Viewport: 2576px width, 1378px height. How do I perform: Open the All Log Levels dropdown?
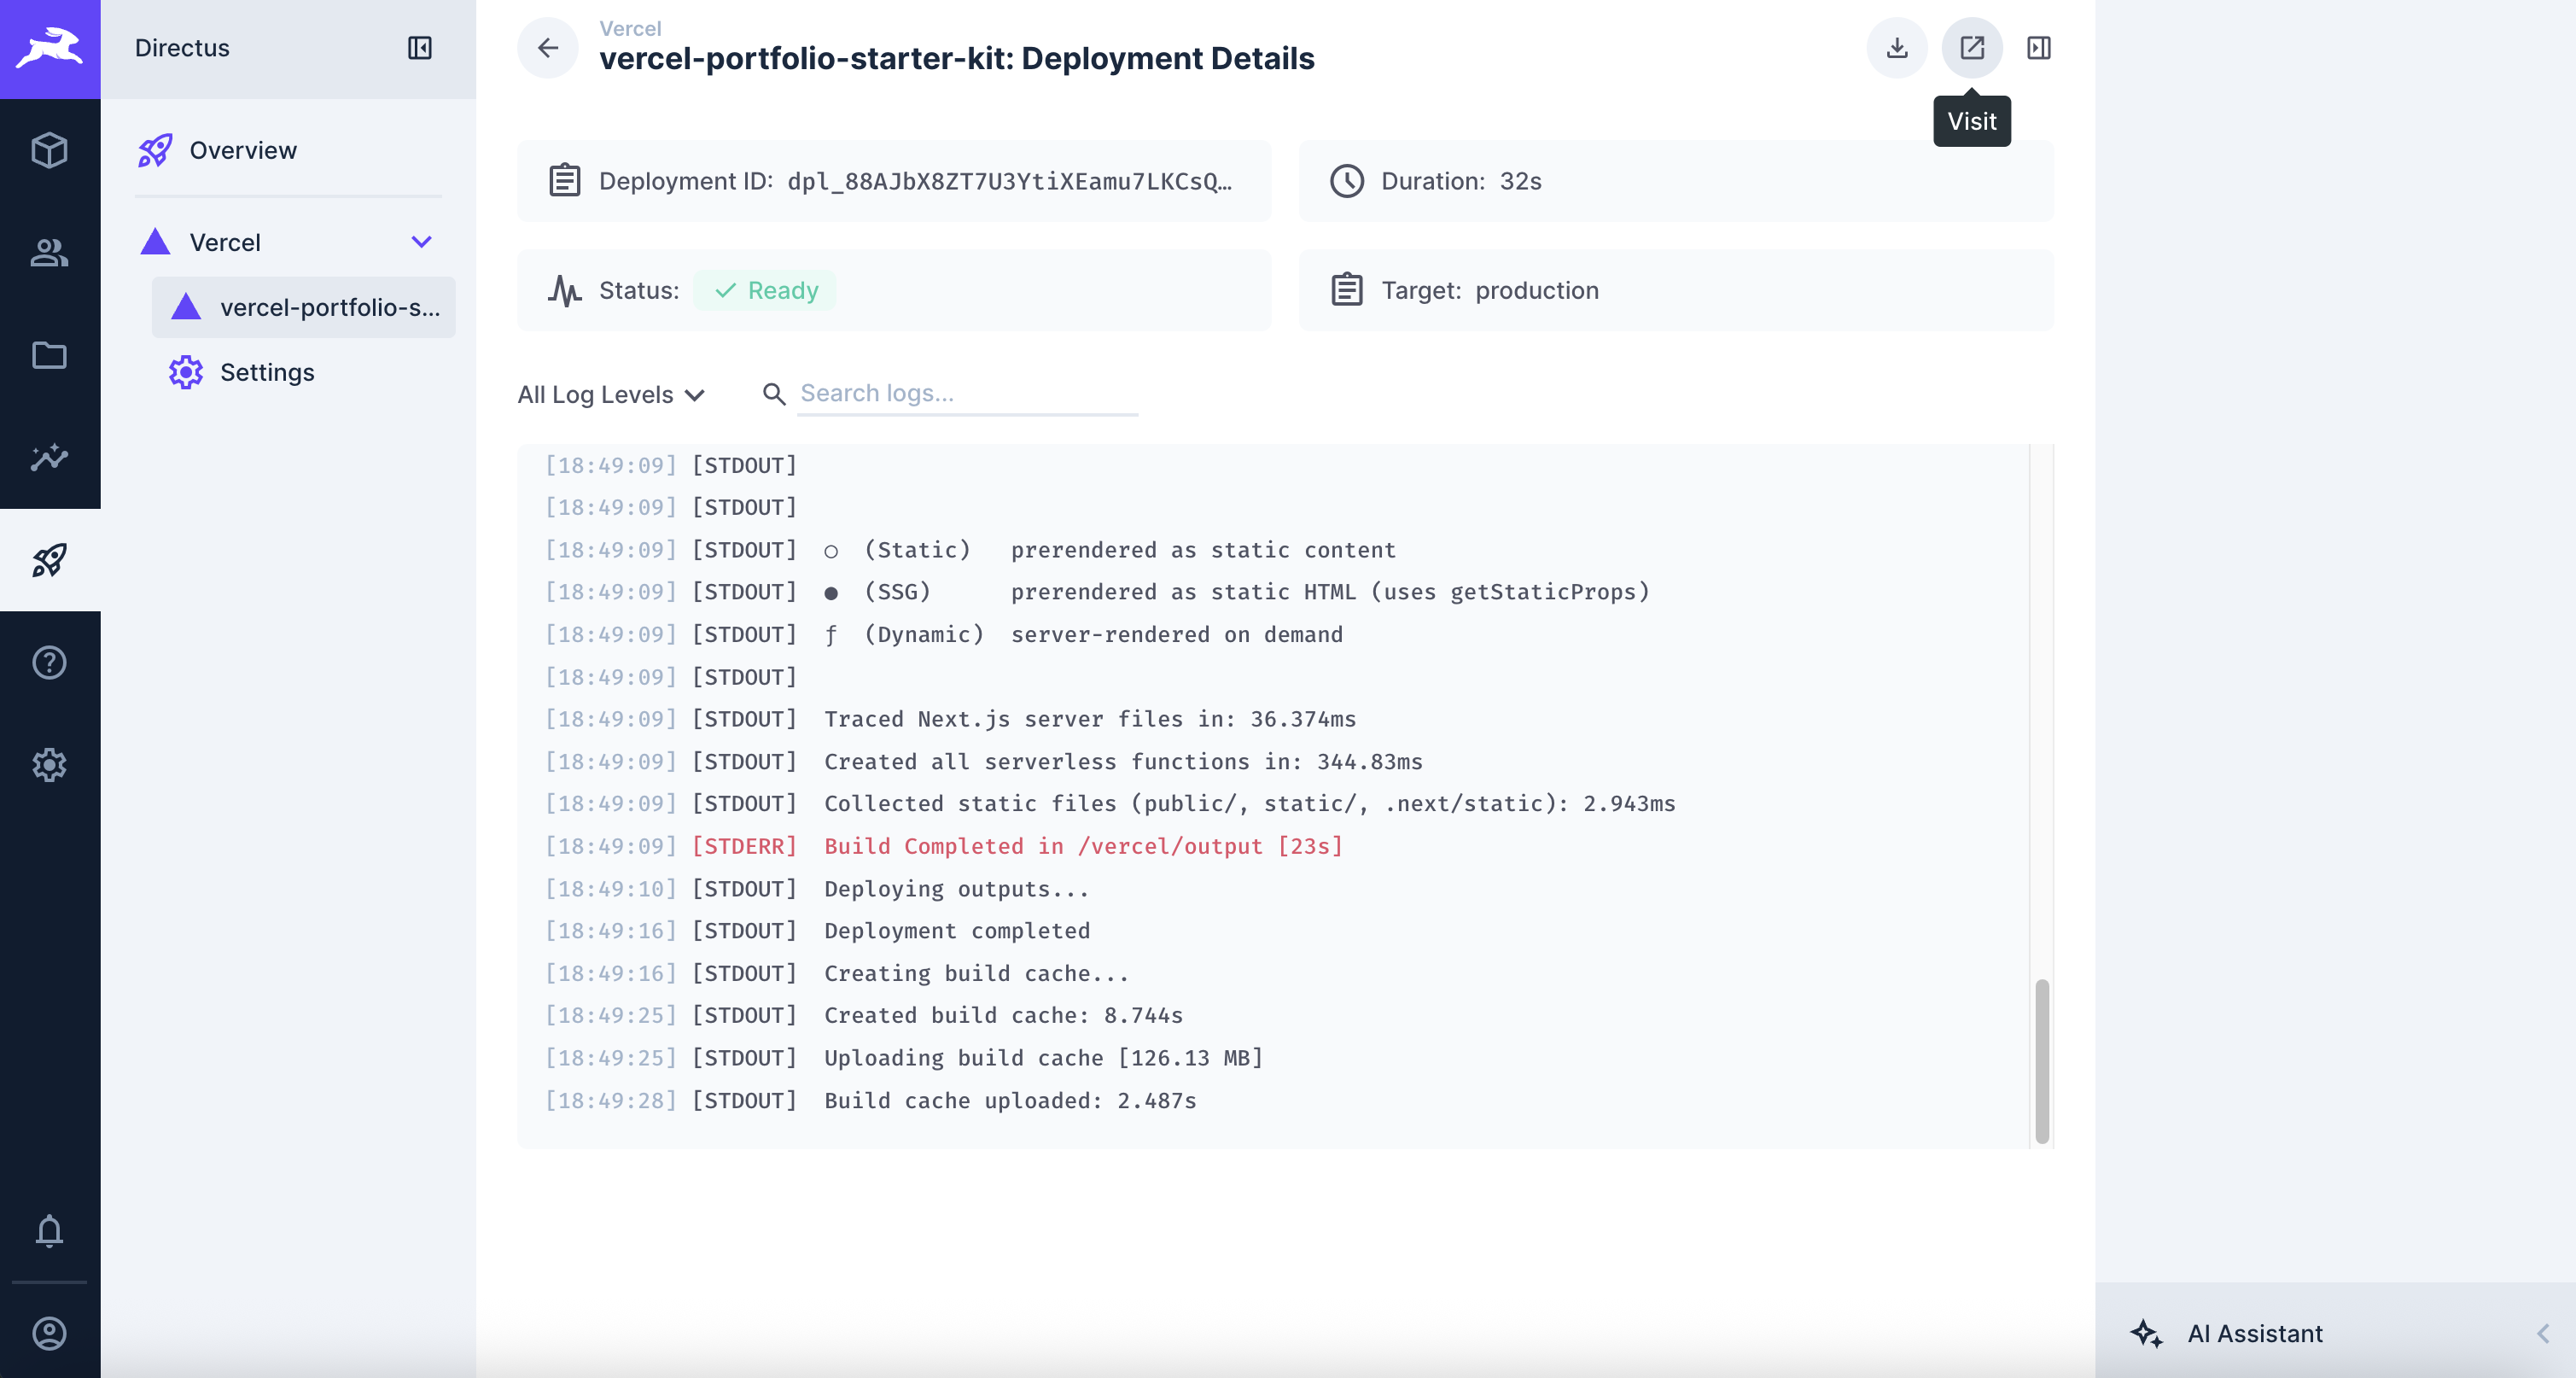(x=611, y=394)
